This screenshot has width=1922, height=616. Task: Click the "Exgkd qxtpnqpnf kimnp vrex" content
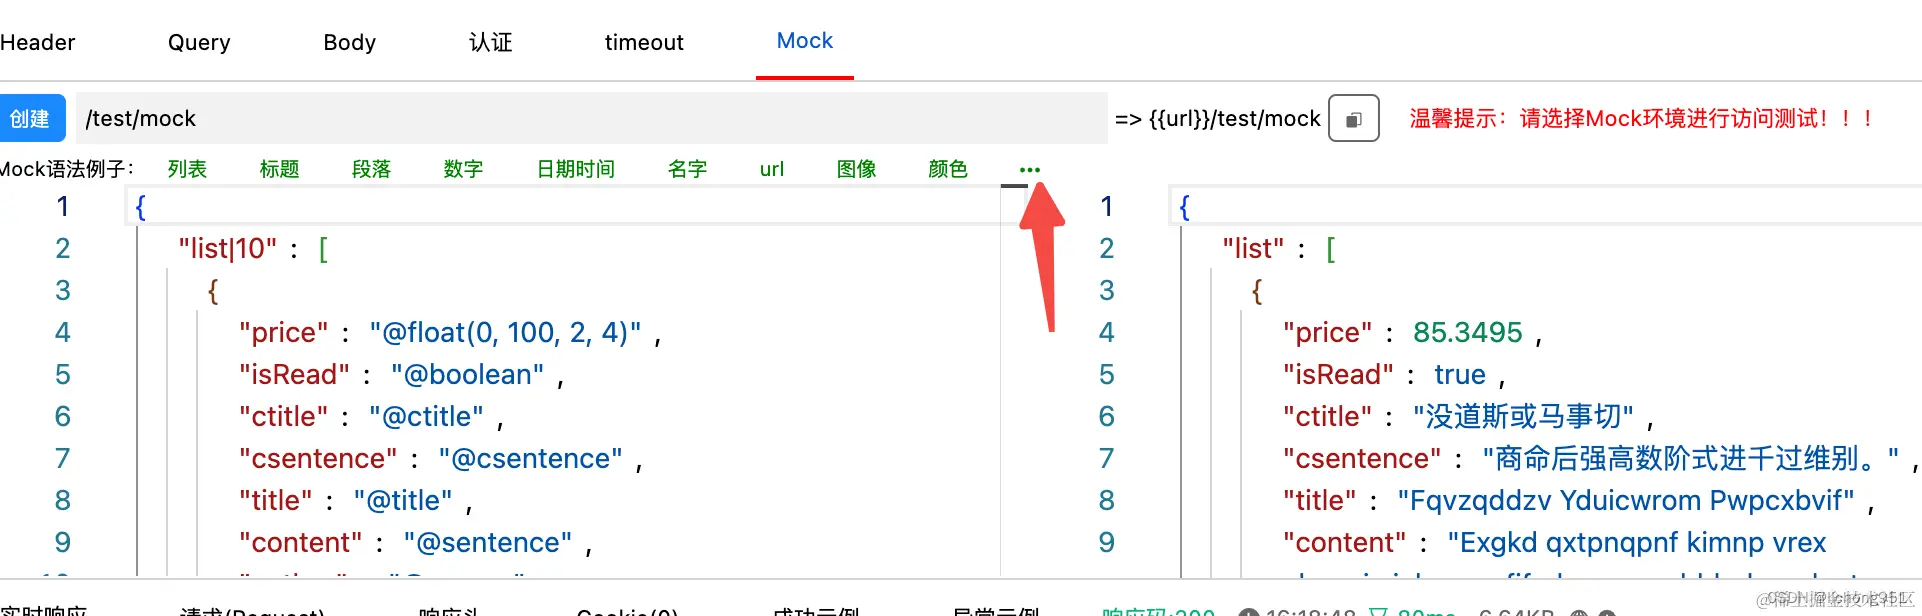click(x=1637, y=542)
